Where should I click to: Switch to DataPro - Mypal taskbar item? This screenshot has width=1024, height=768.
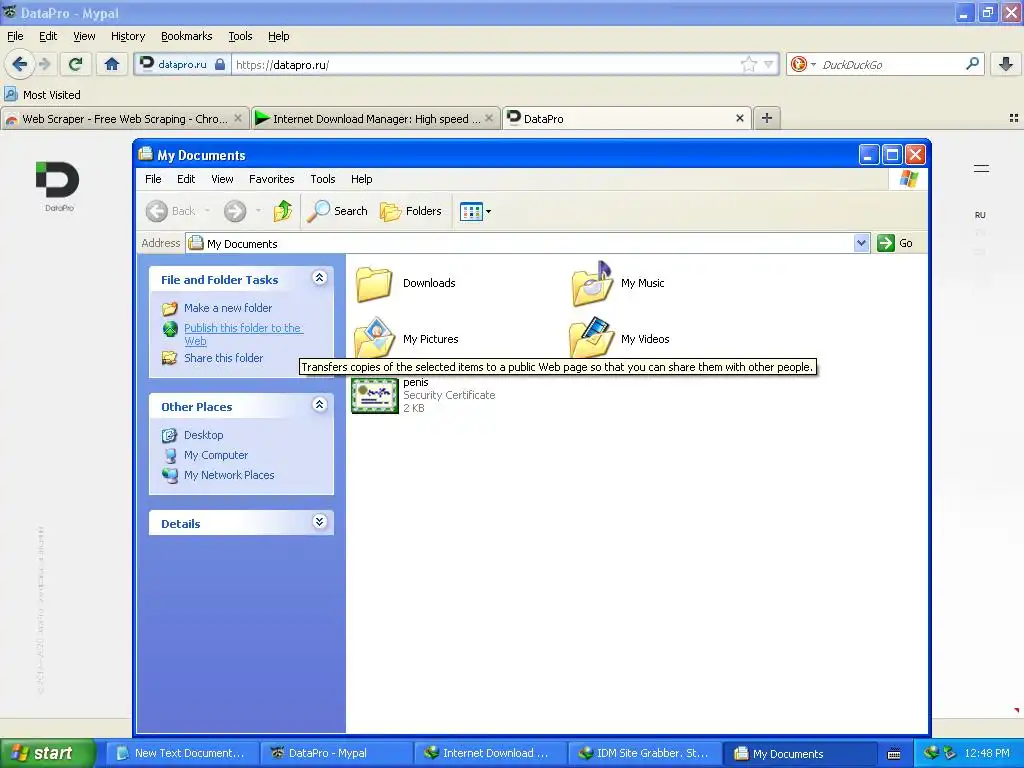click(x=336, y=754)
